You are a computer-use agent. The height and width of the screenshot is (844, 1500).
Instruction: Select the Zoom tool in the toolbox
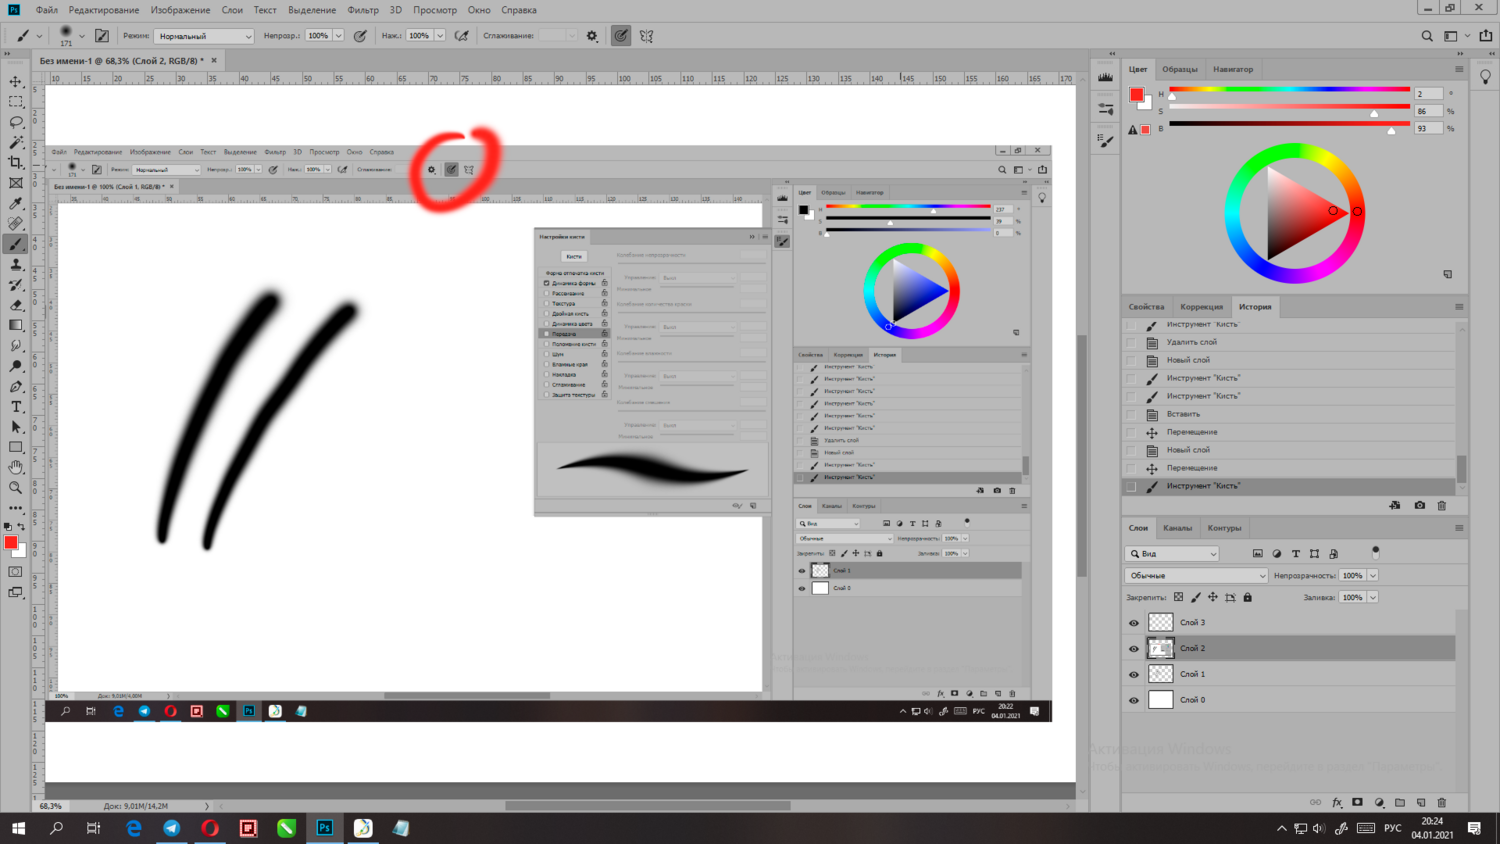(x=16, y=488)
